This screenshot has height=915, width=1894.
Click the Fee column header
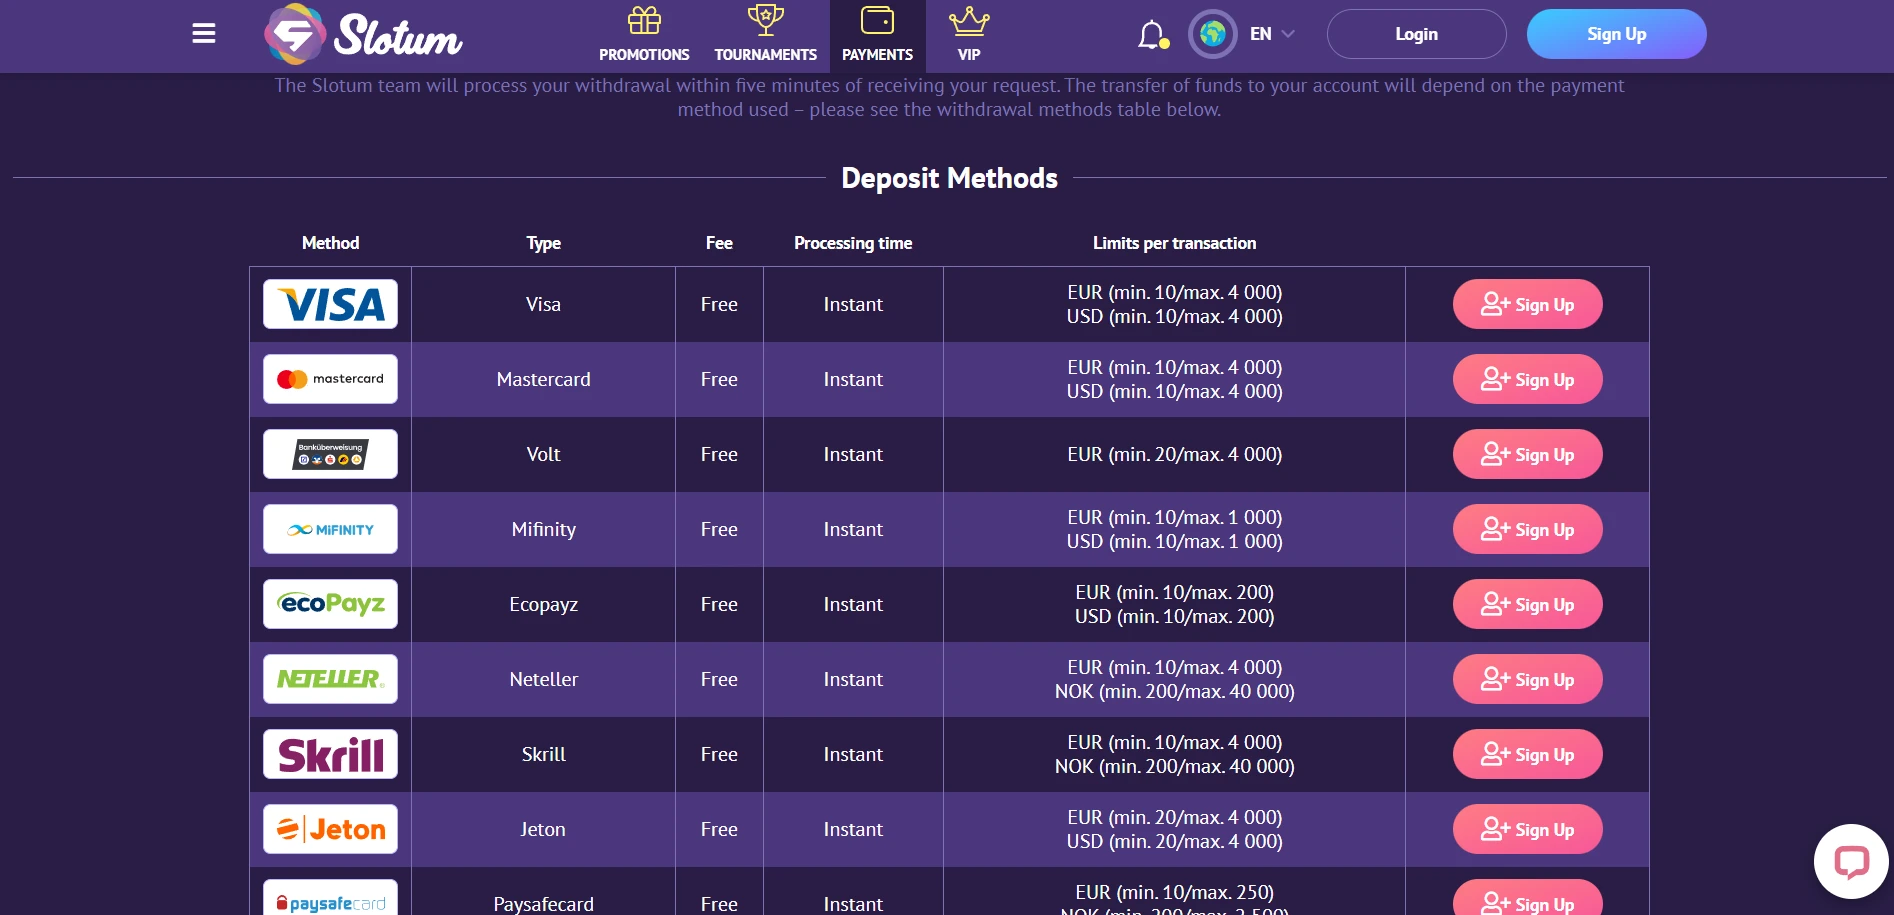[x=719, y=243]
